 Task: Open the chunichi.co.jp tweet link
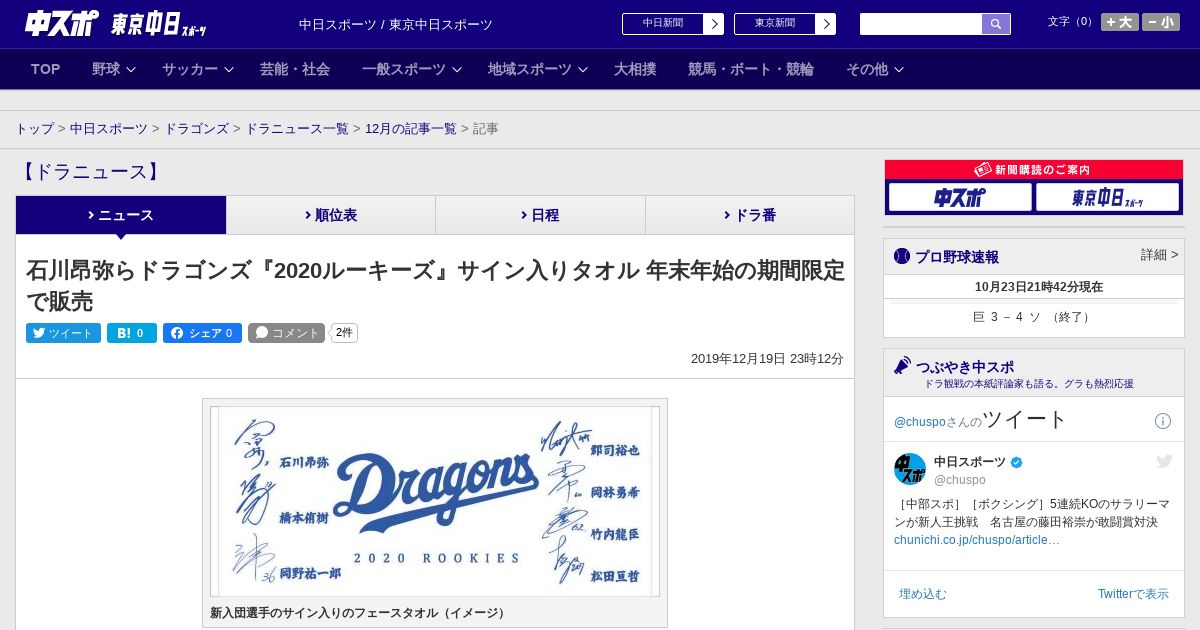[977, 540]
